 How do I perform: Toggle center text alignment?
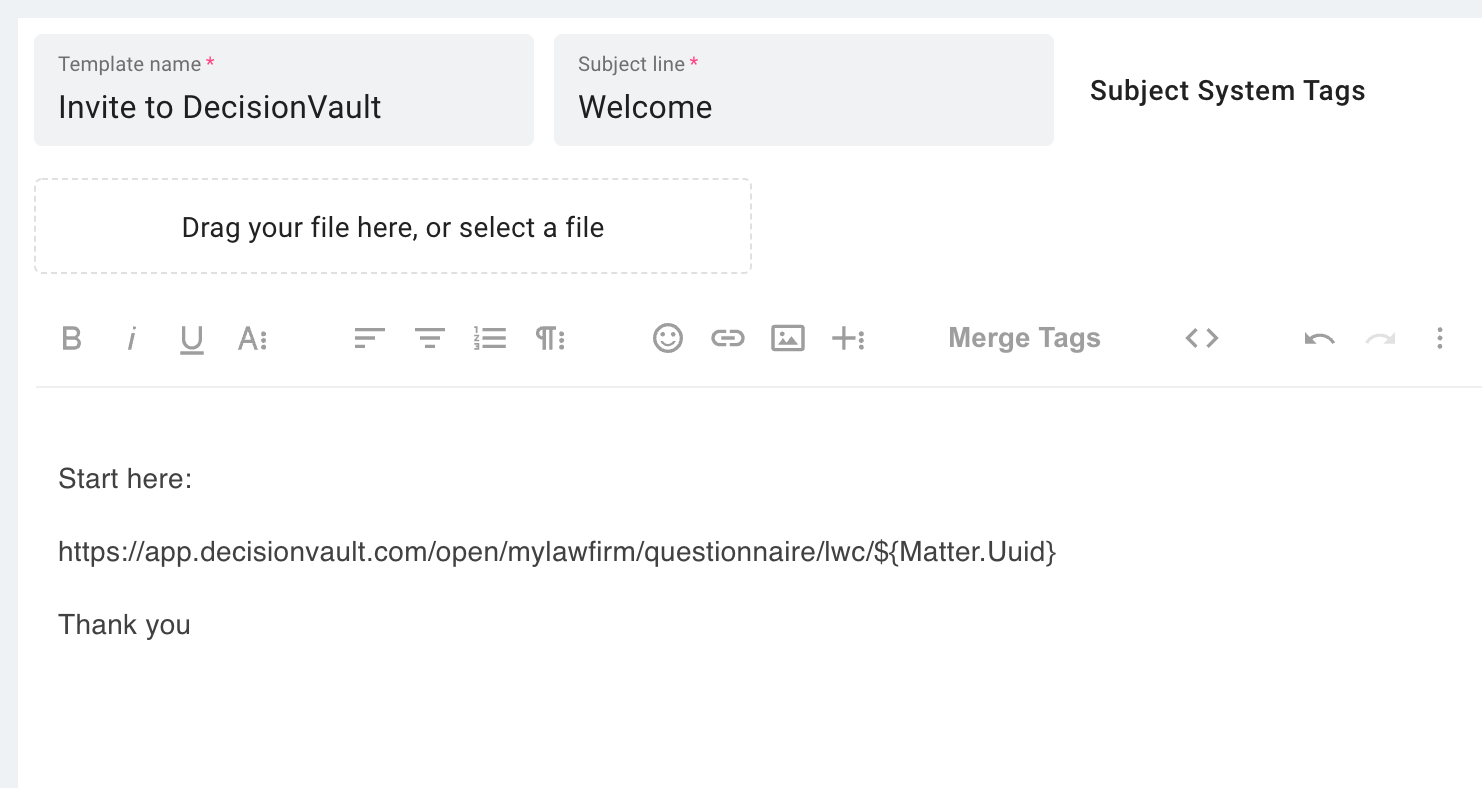pyautogui.click(x=430, y=338)
